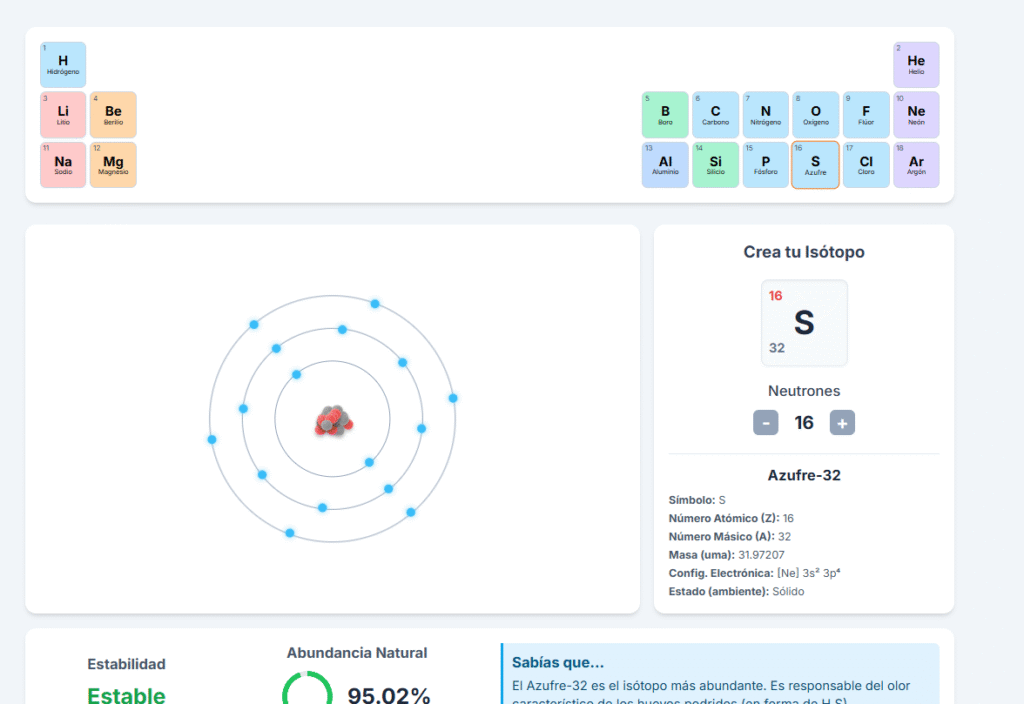Select the Fluorine element tile
1024x704 pixels.
tap(866, 115)
